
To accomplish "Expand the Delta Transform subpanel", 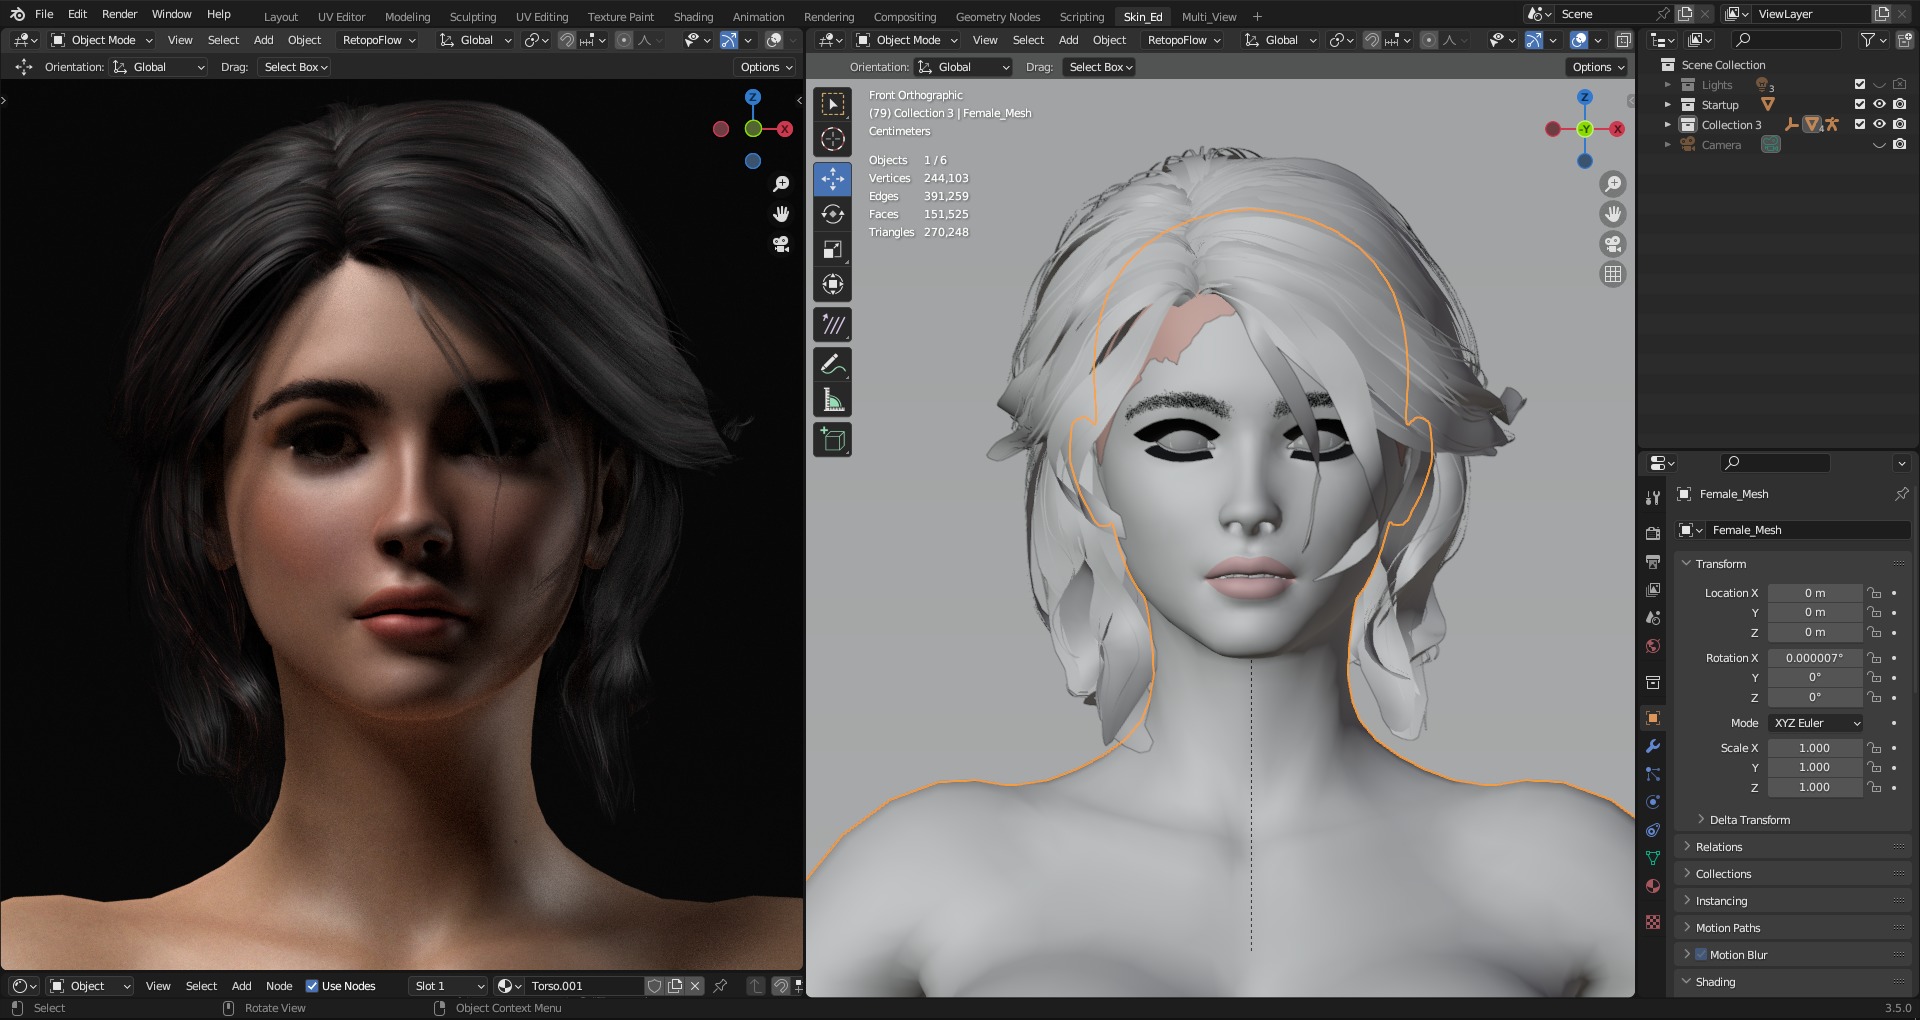I will (1701, 819).
